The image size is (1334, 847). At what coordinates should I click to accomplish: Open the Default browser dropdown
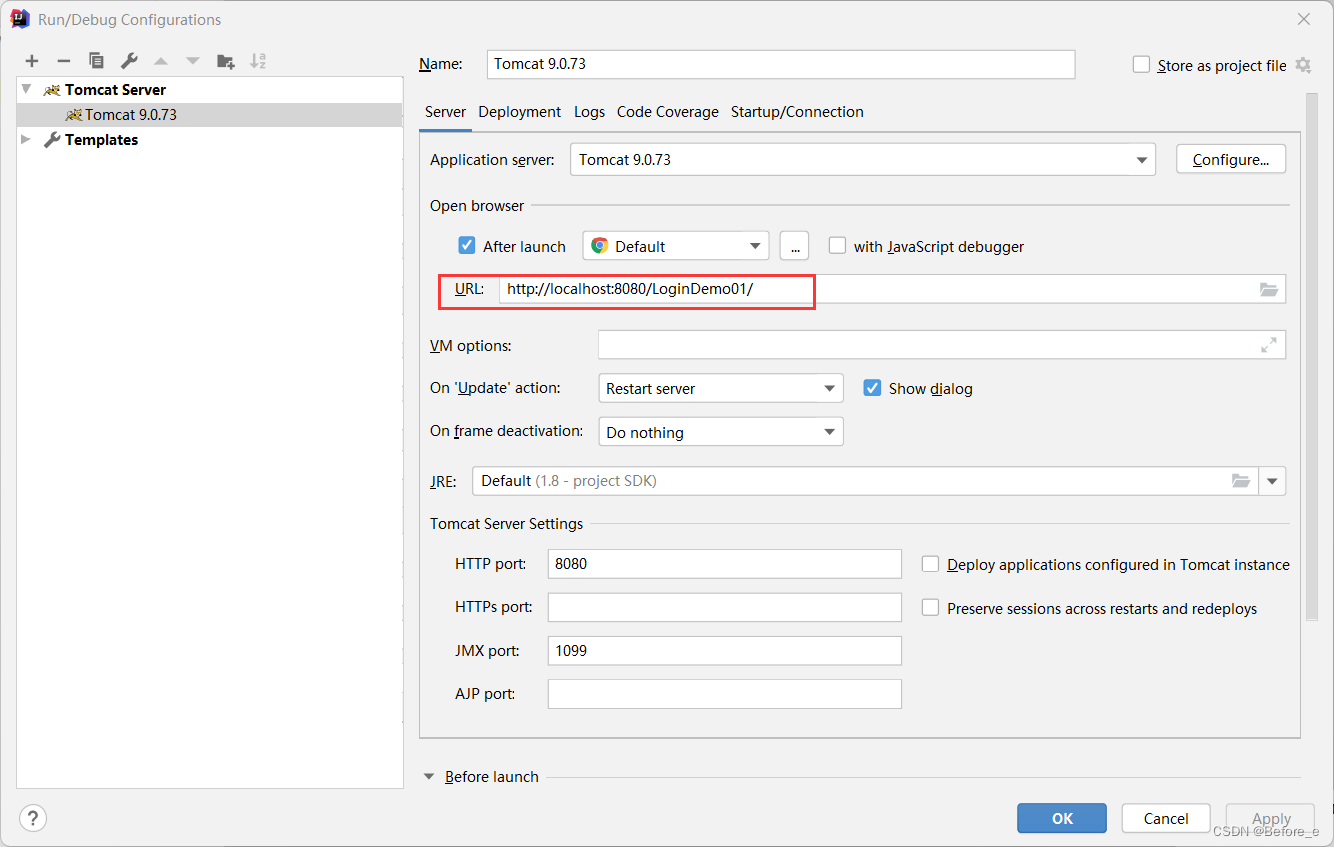(676, 246)
